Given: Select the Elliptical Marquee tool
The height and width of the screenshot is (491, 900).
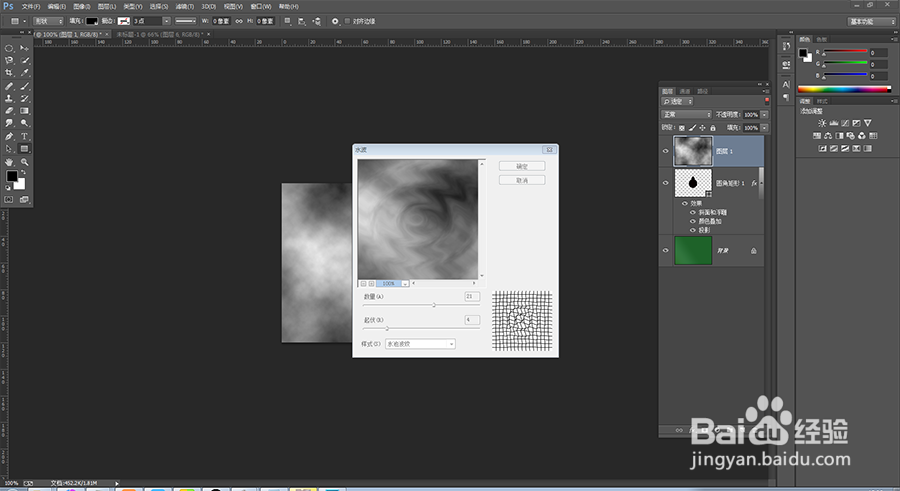Looking at the screenshot, I should [9, 48].
